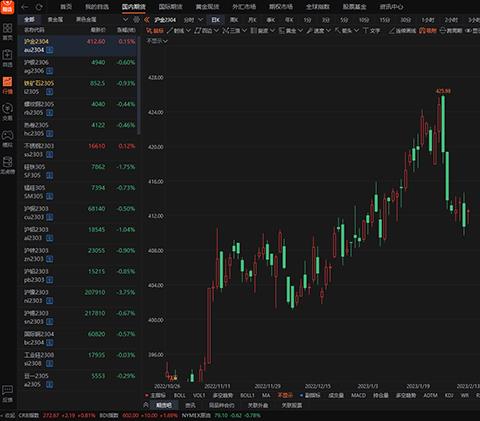Viewport: 480px width, 421px height.
Task: Click the 成交量 indicator label
Action: click(336, 395)
